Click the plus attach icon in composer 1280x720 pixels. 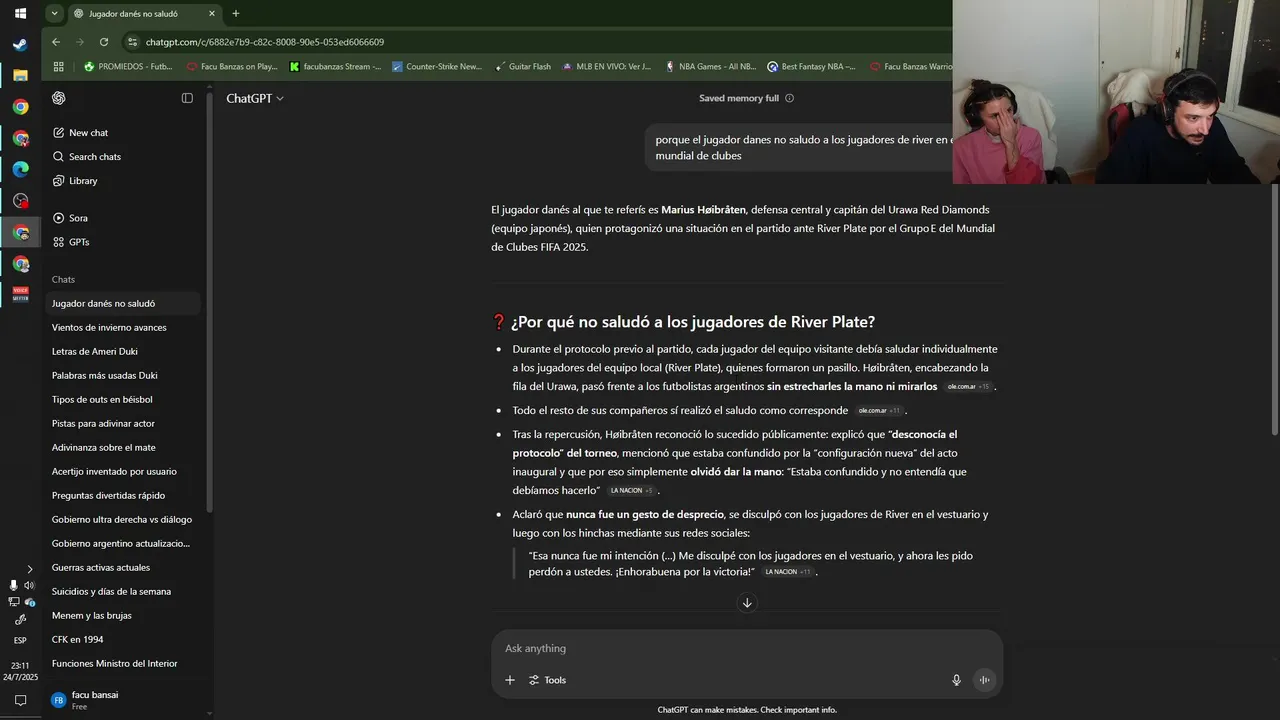(510, 680)
